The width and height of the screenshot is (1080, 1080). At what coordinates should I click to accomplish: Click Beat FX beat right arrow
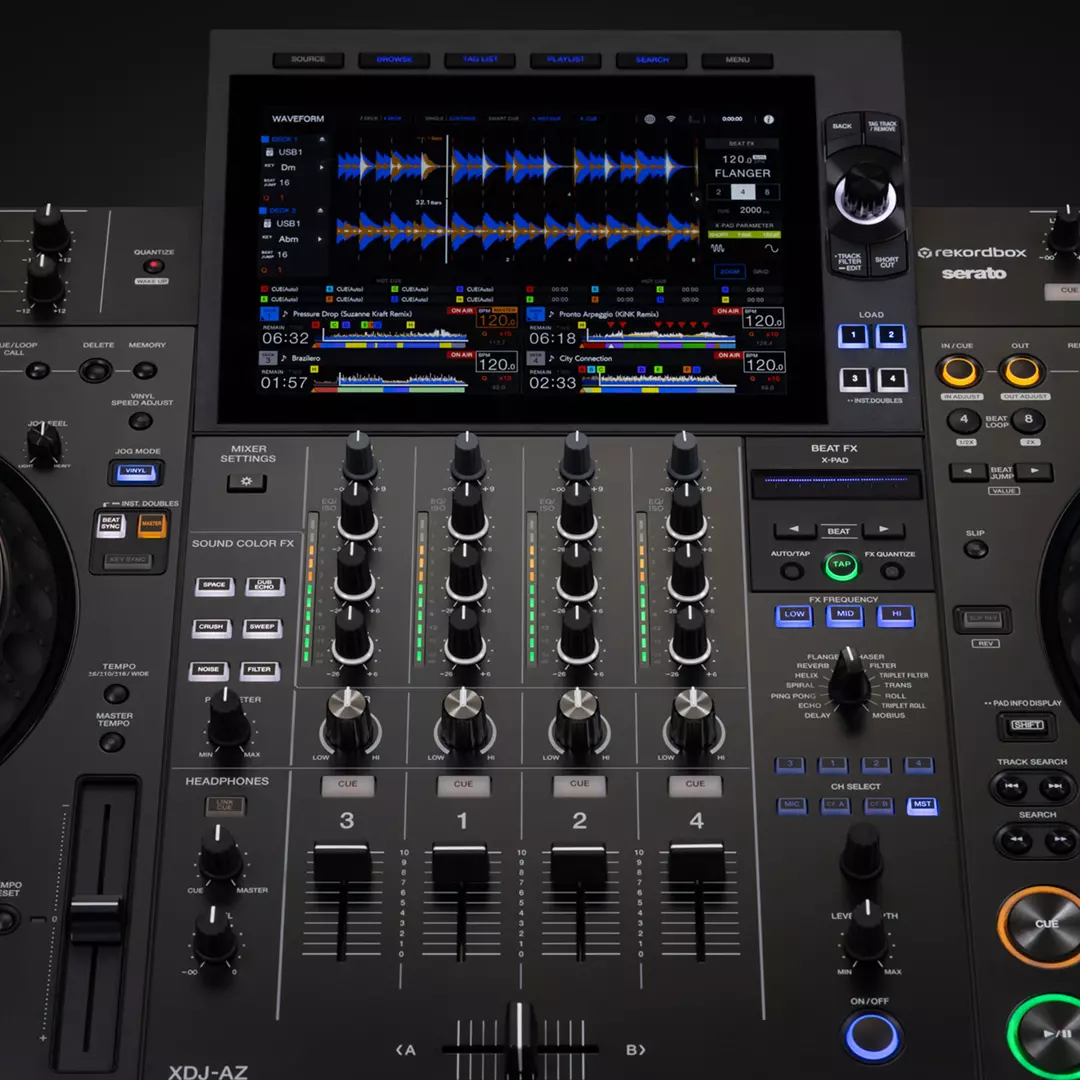click(x=883, y=530)
